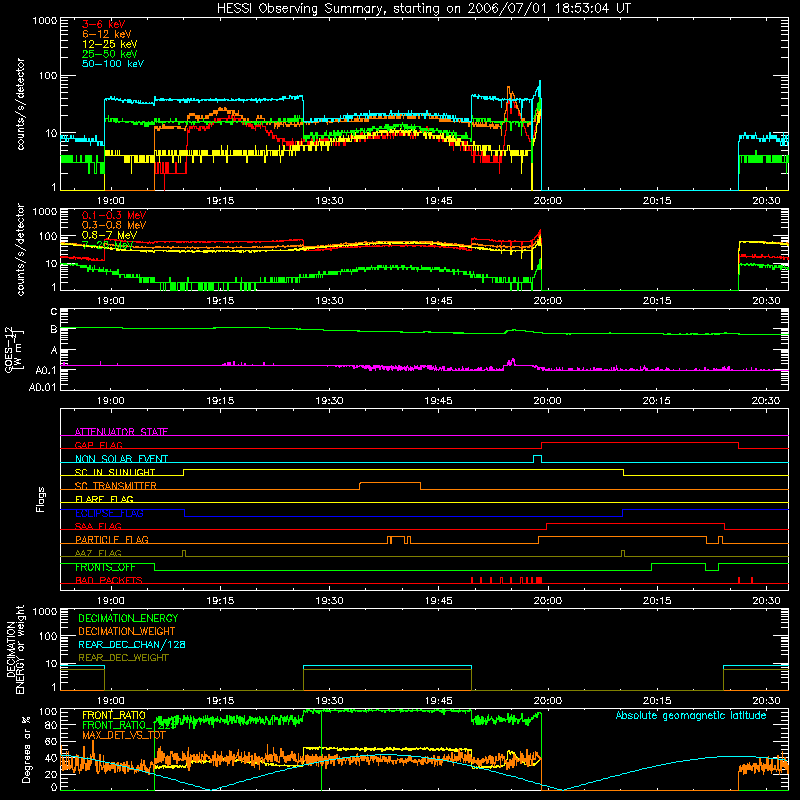Click the GOES bump near 19:55 on green curve
Image resolution: width=800 pixels, height=800 pixels.
[515, 331]
